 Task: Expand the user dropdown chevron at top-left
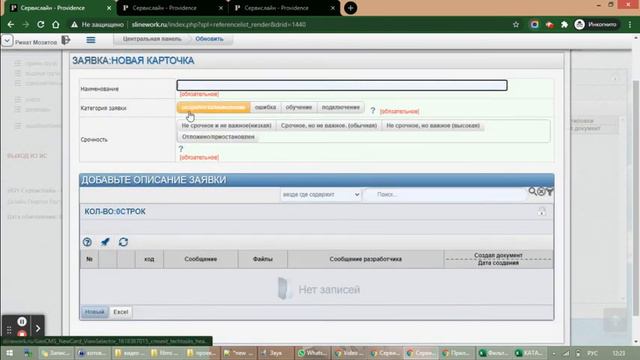(7, 41)
